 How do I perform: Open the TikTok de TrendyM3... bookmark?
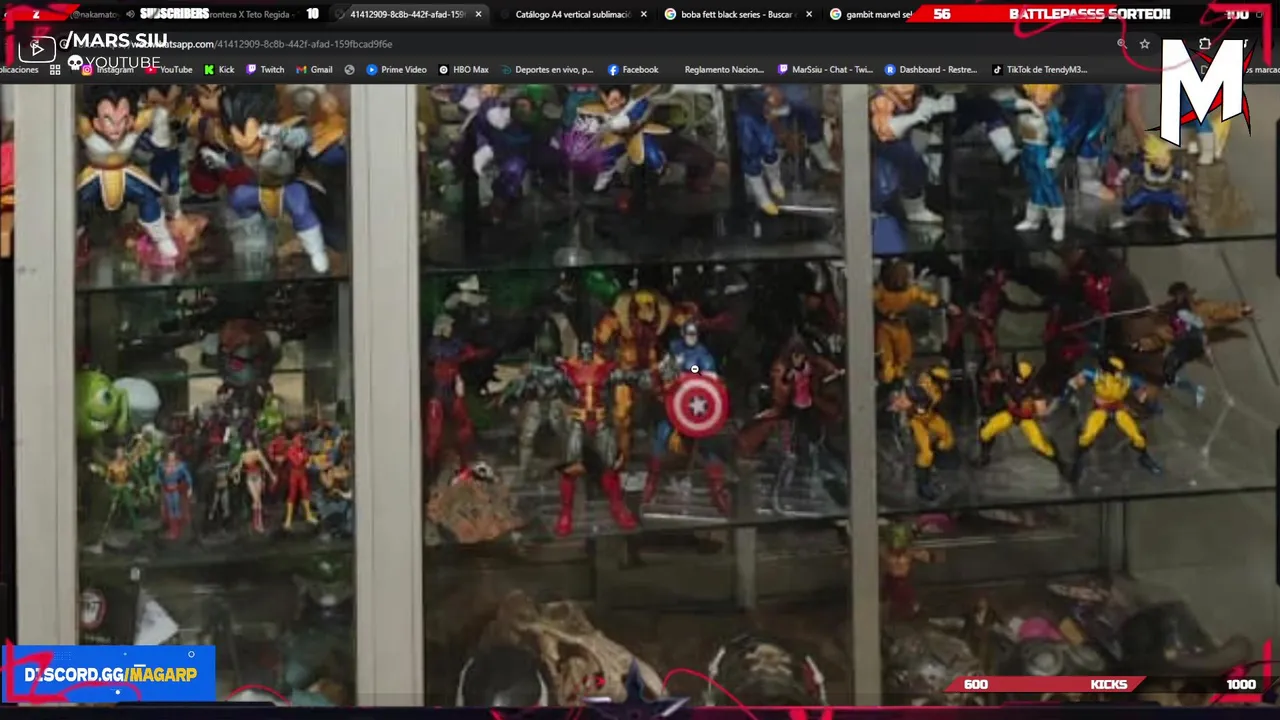click(1039, 70)
